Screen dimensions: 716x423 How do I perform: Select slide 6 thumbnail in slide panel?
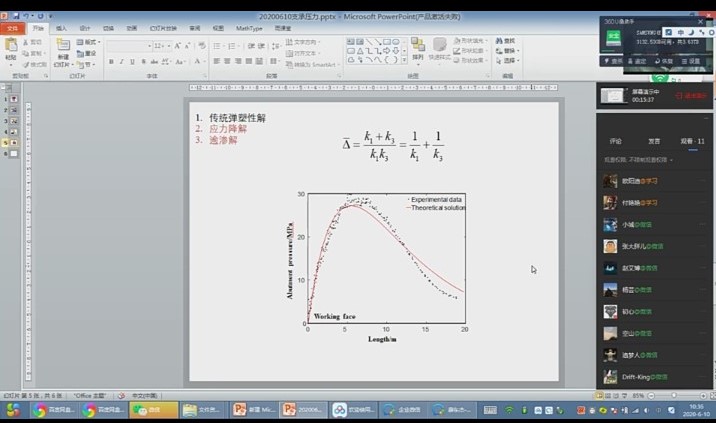14,154
